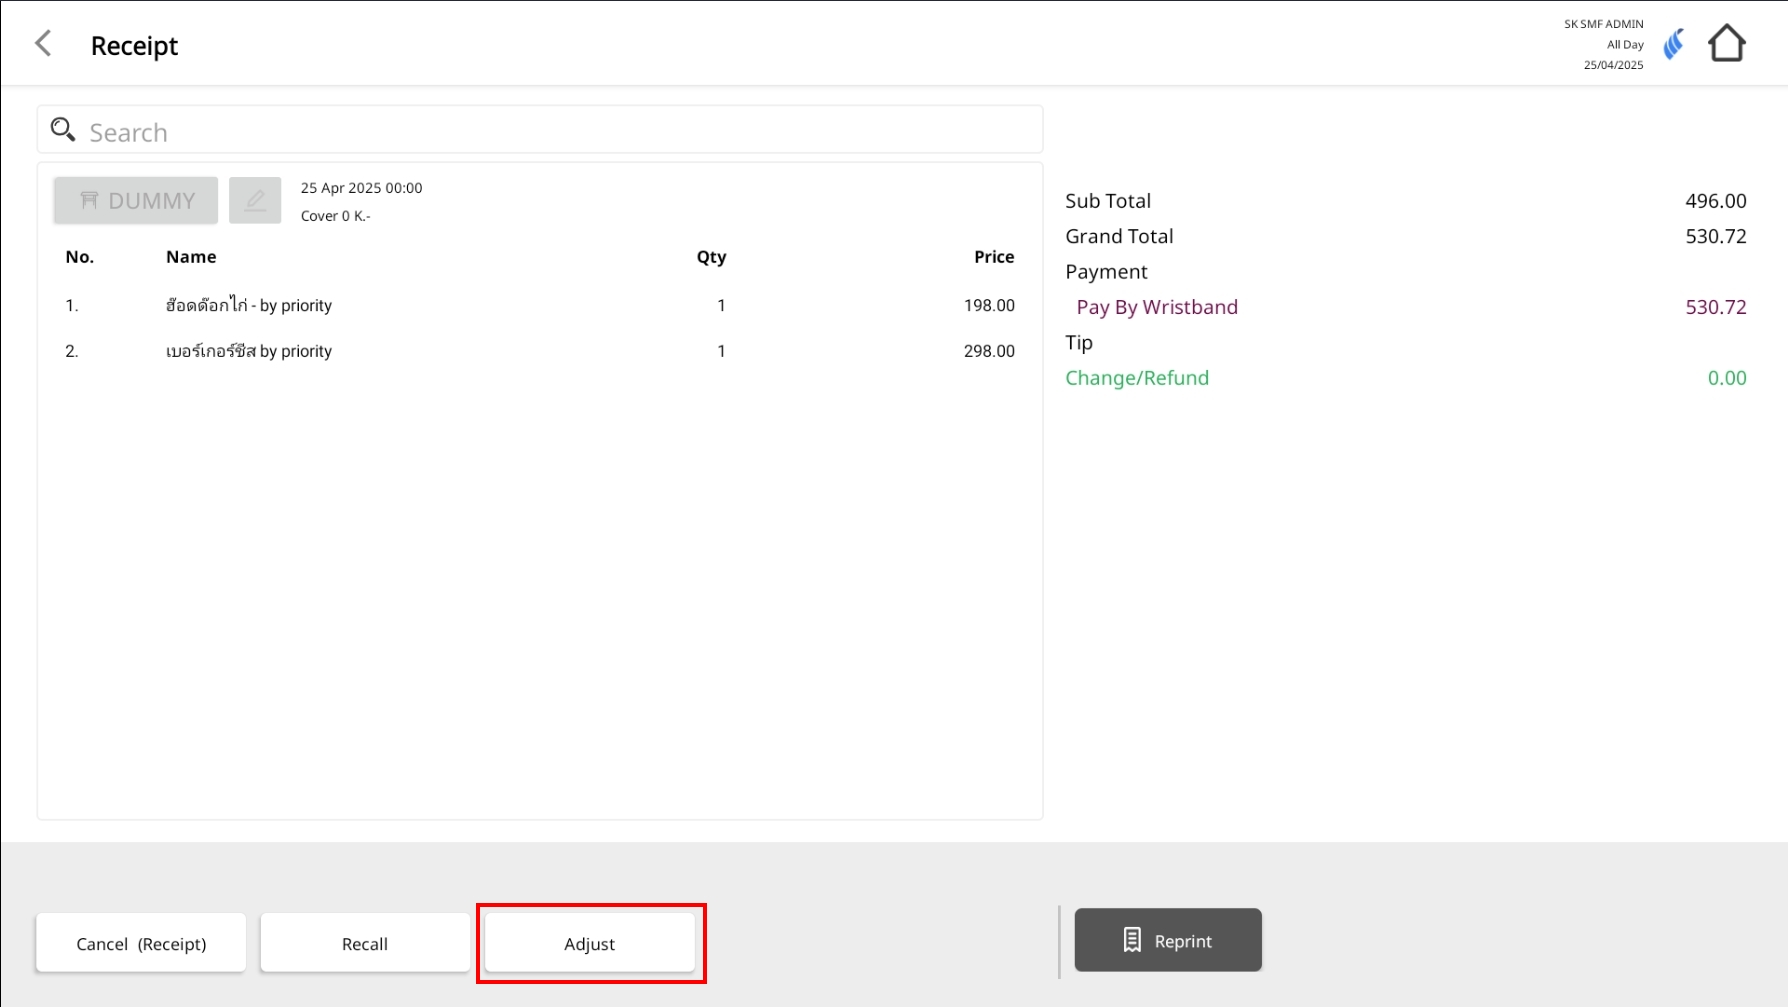Screen dimensions: 1788x1007
Task: Click the magnifying glass search icon
Action: tap(63, 130)
